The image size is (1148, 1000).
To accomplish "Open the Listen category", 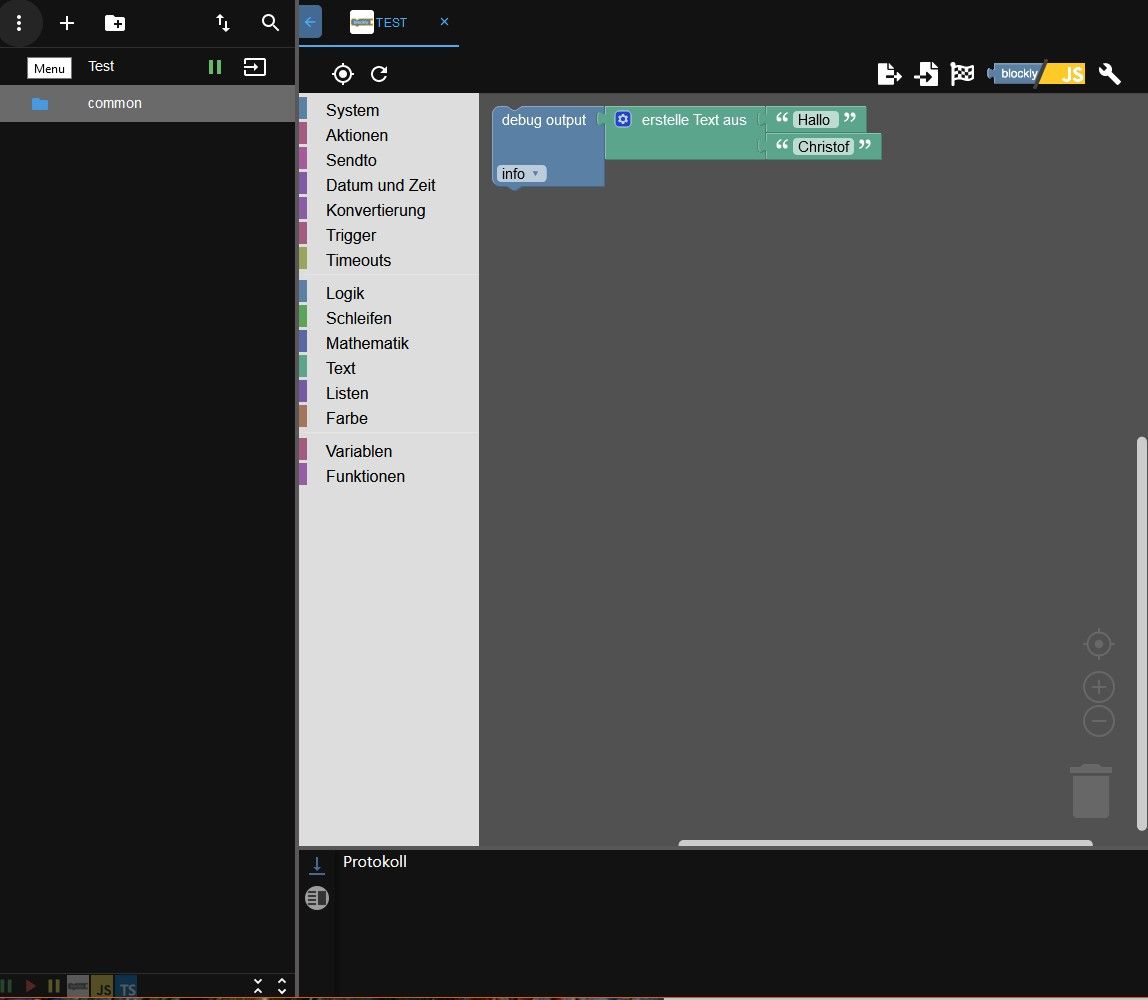I will 389,393.
